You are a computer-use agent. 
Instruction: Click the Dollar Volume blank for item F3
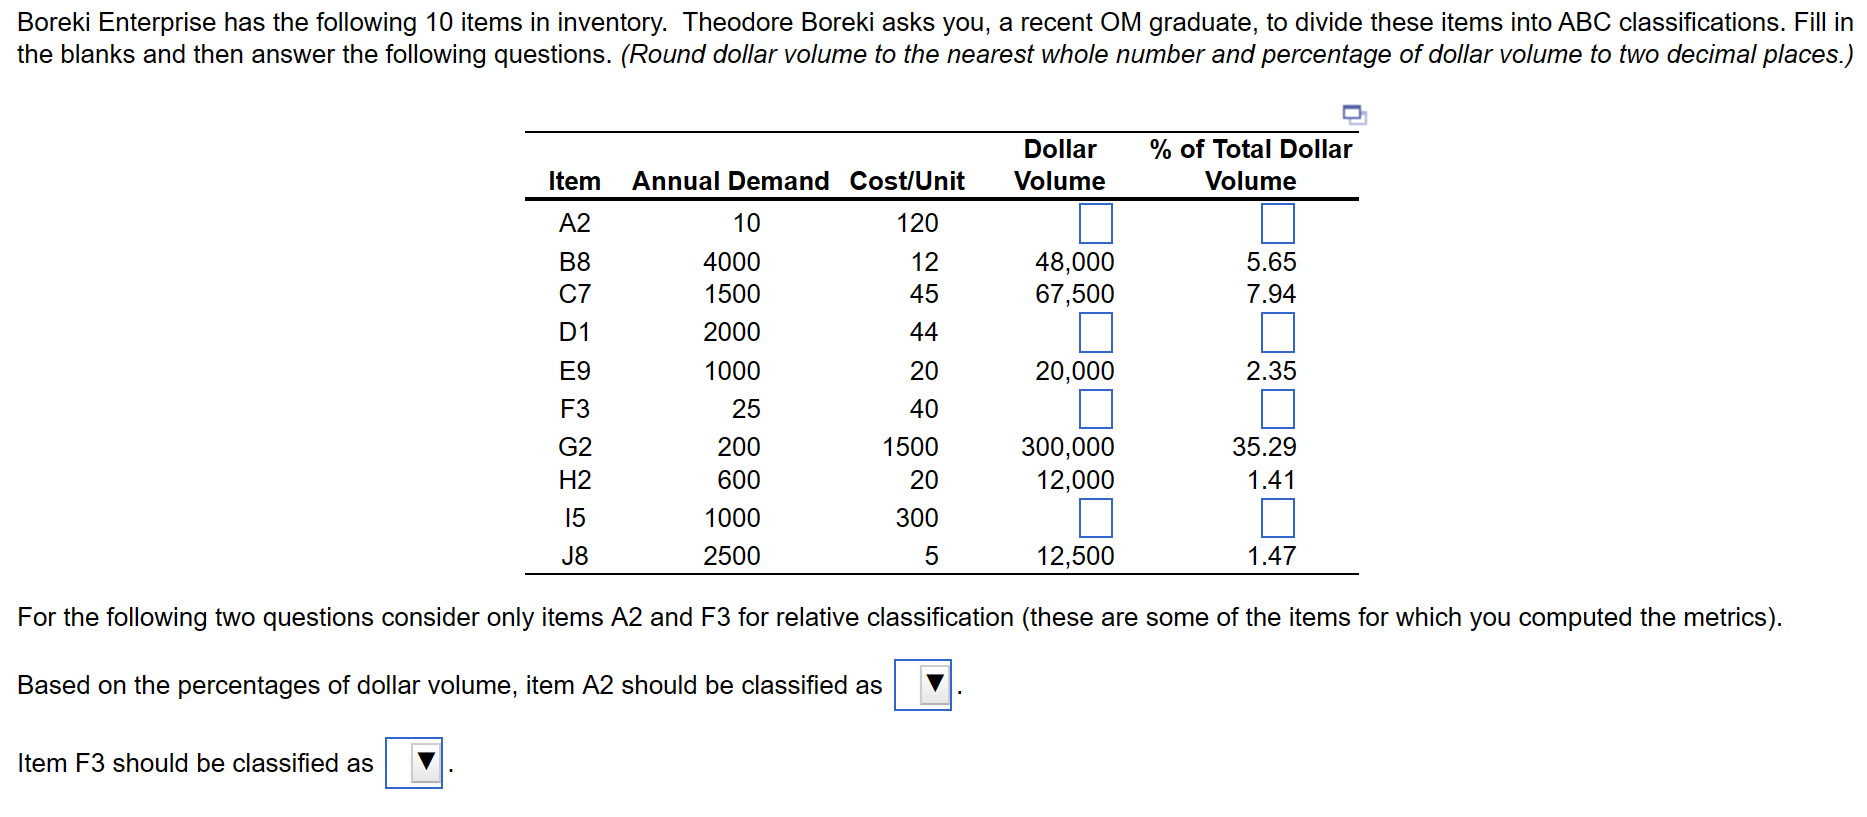(1096, 409)
